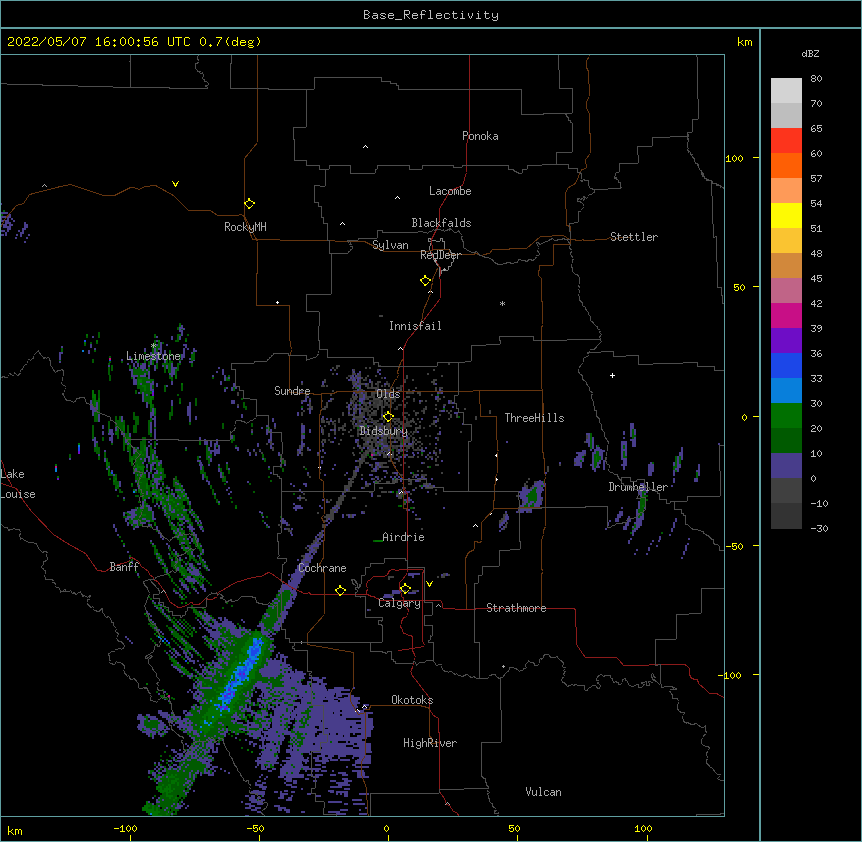Screen dimensions: 862x842
Task: Pick the magenta swatch in the dBZ legend
Action: (x=786, y=315)
